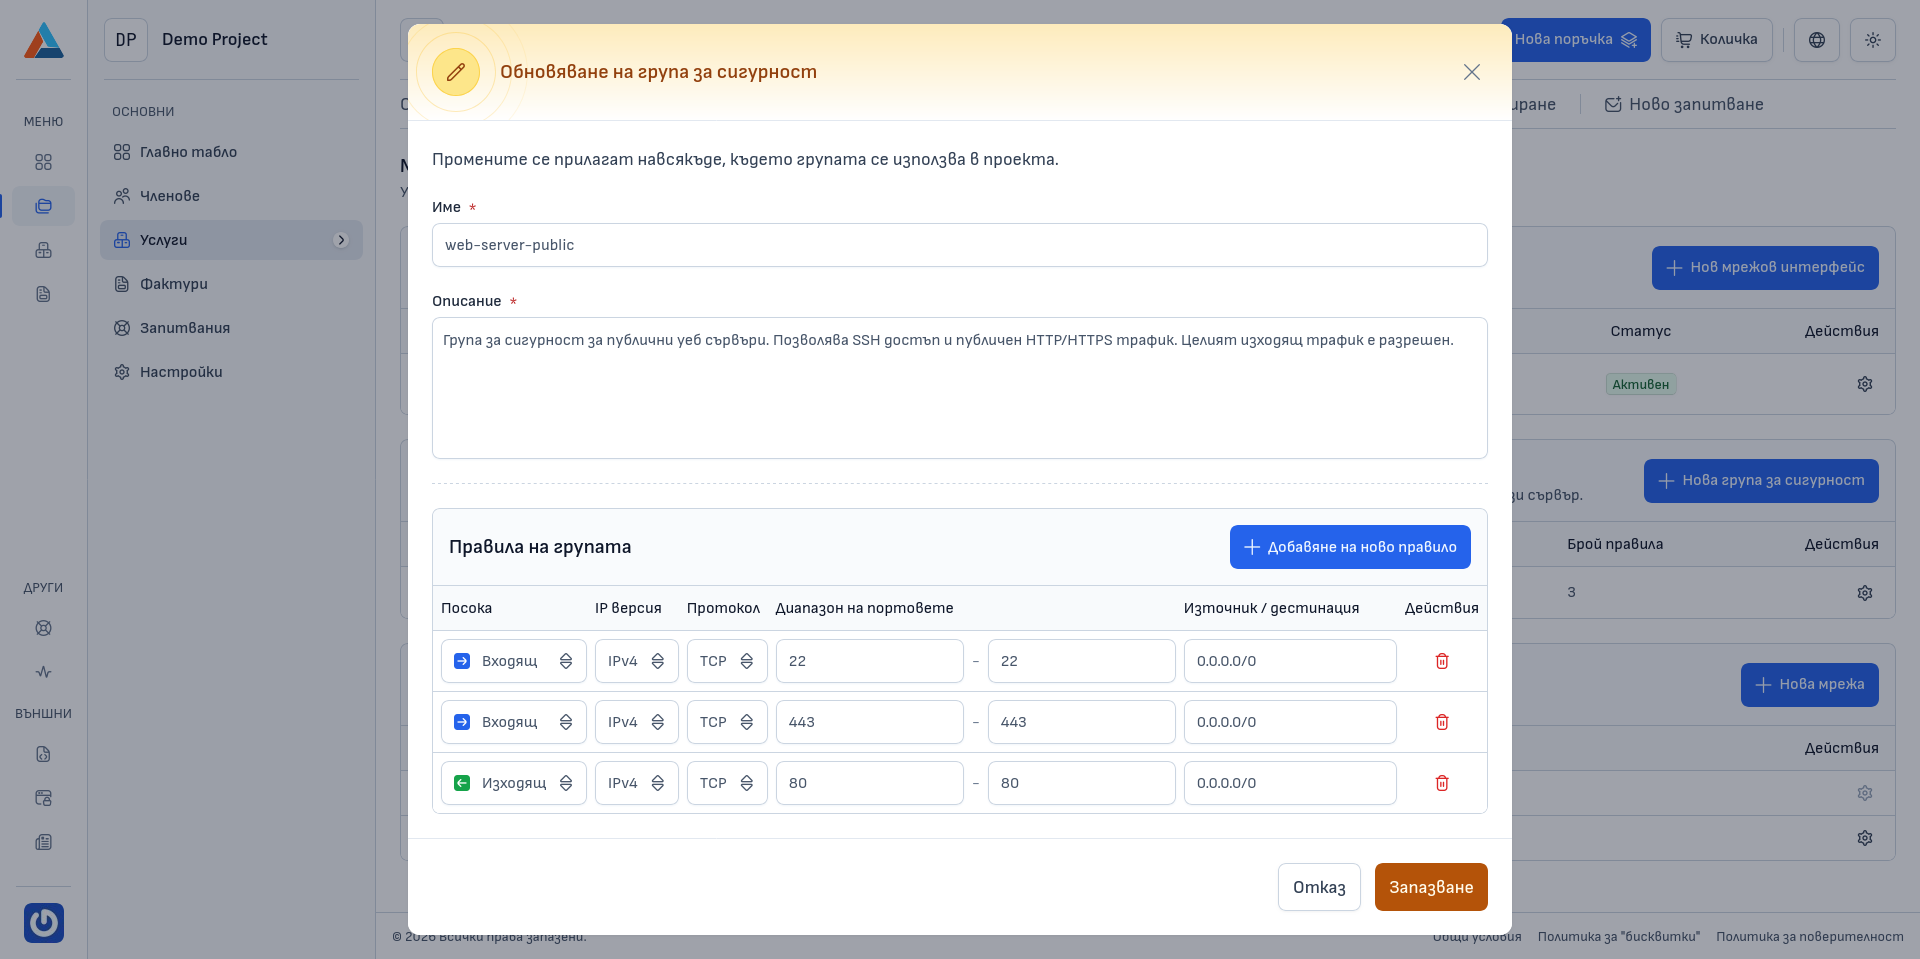Click Добавяне на ново правило to add a rule
The image size is (1920, 959).
tap(1350, 547)
